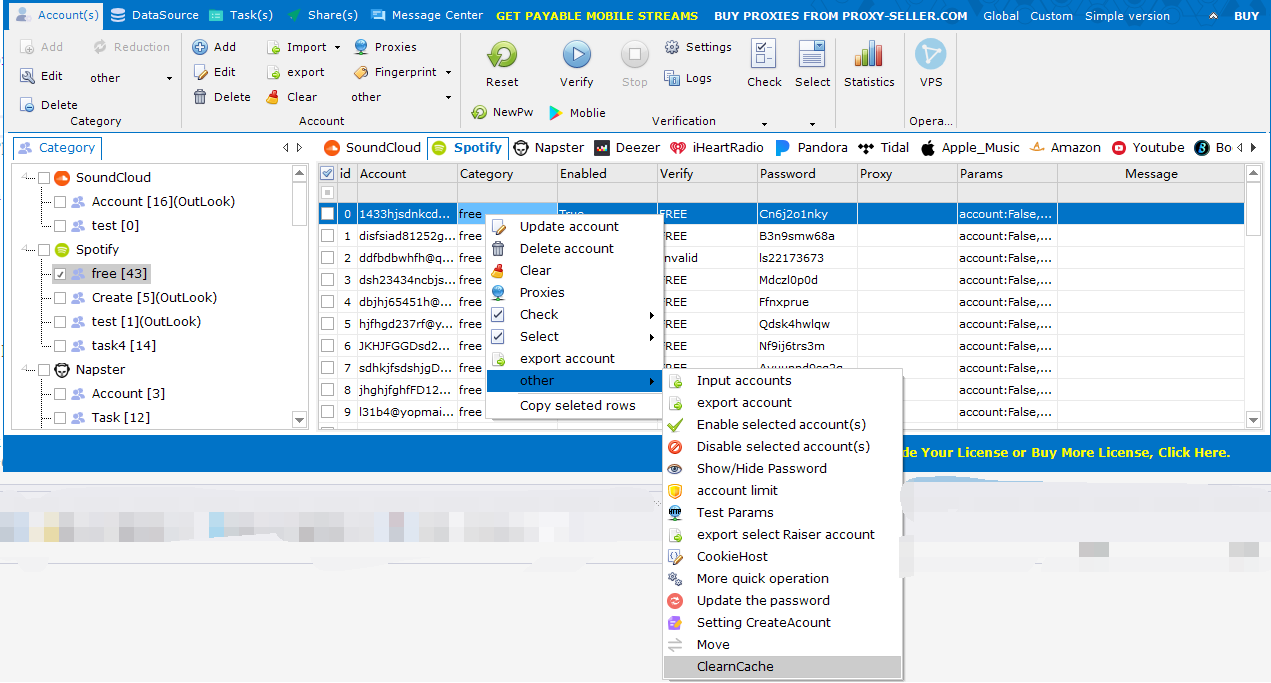Open the Category group other dropdown
The height and width of the screenshot is (683, 1271).
[x=169, y=78]
